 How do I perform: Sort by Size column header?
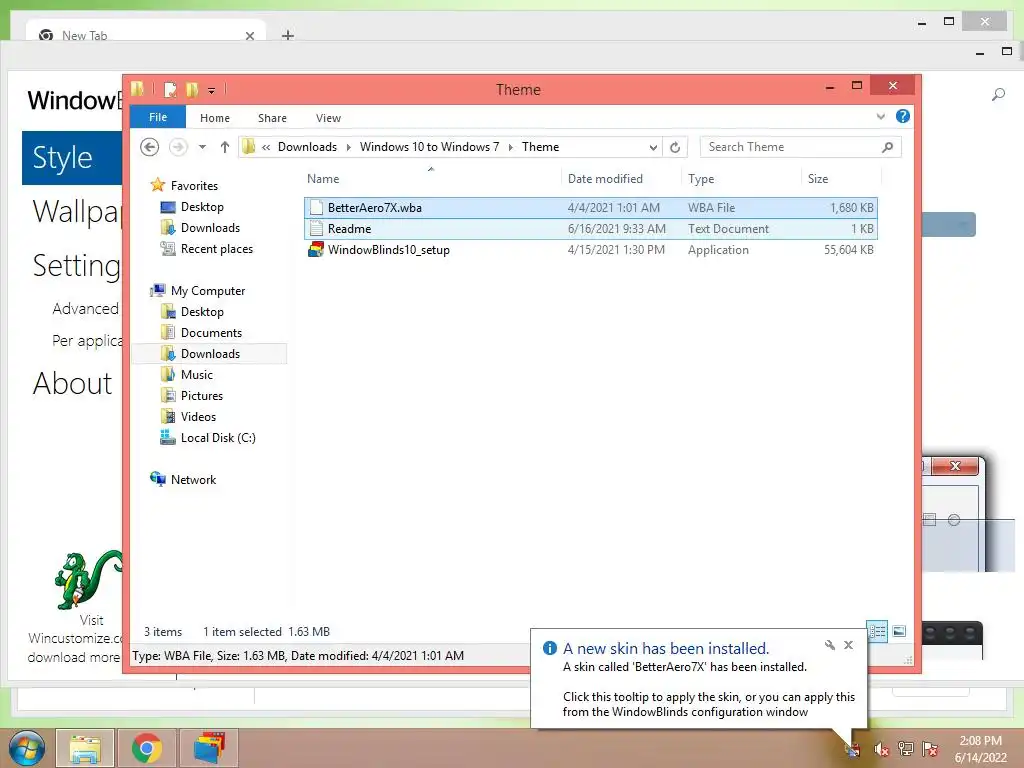pos(841,178)
